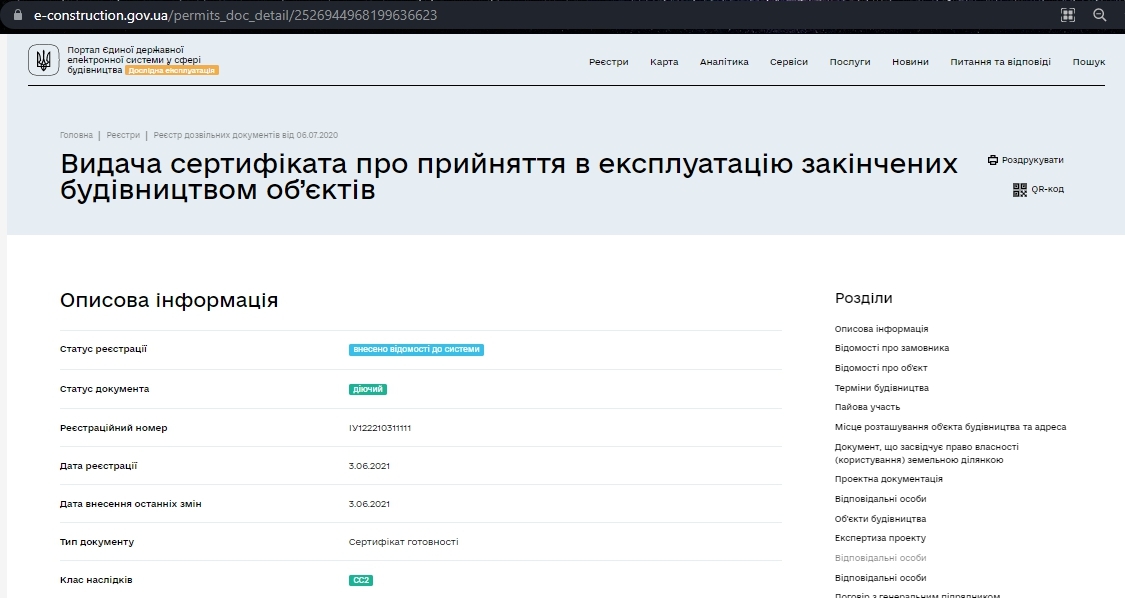Jump to Документ, що засвідчує право власності
This screenshot has width=1125, height=598.
coord(926,453)
